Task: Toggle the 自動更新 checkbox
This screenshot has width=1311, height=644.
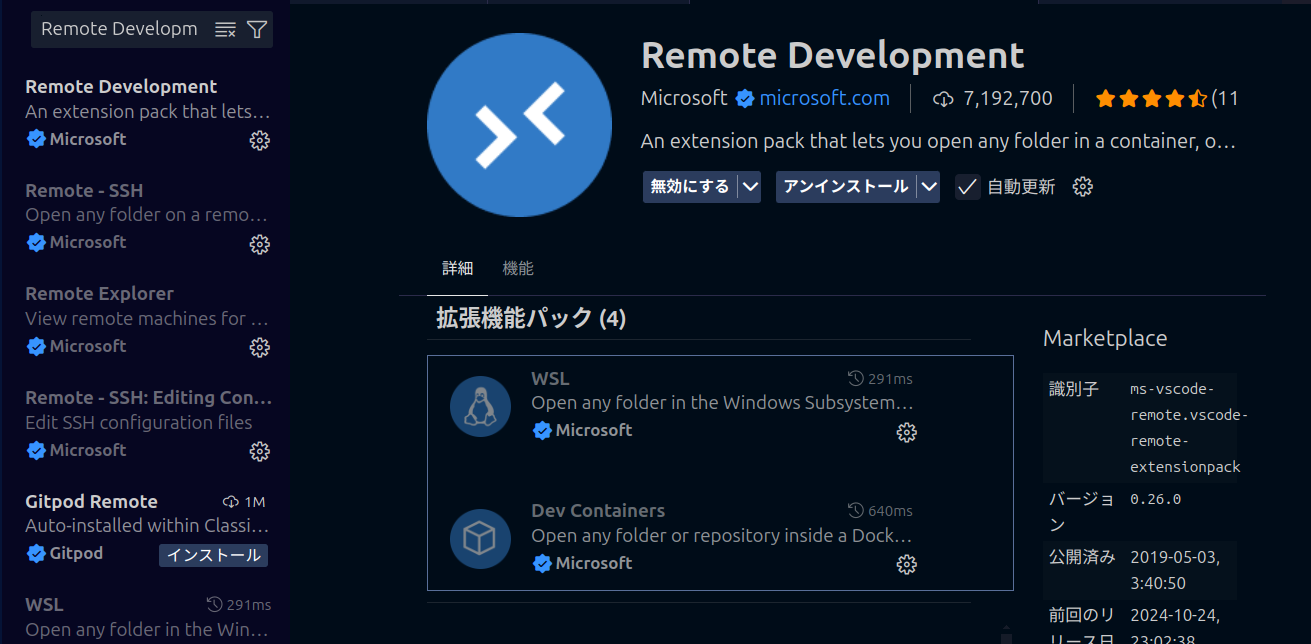Action: point(967,187)
